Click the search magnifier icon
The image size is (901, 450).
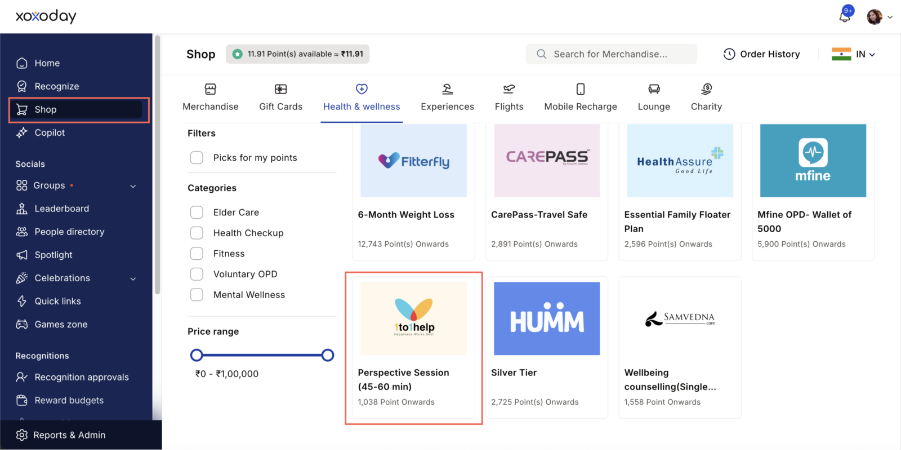point(541,54)
